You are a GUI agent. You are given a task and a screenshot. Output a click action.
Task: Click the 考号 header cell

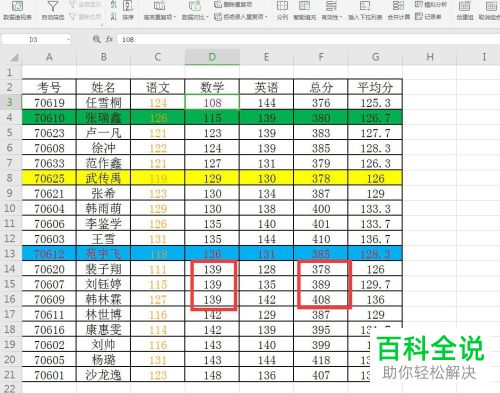[x=49, y=87]
